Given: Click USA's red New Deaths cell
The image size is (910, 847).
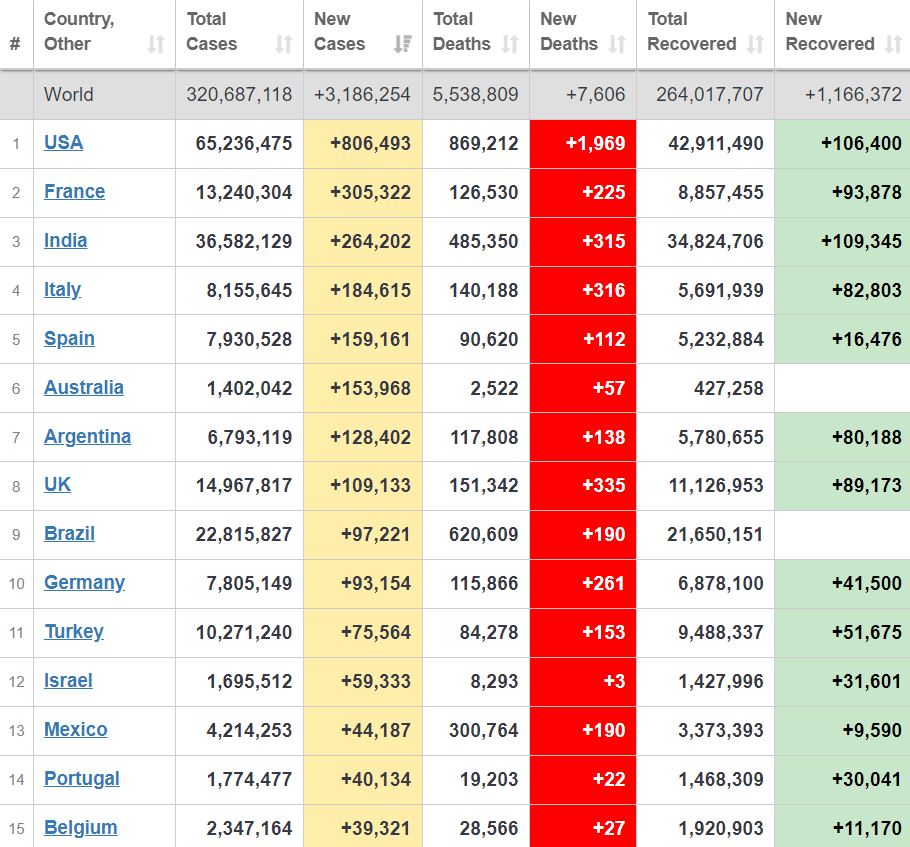Looking at the screenshot, I should click(x=583, y=144).
